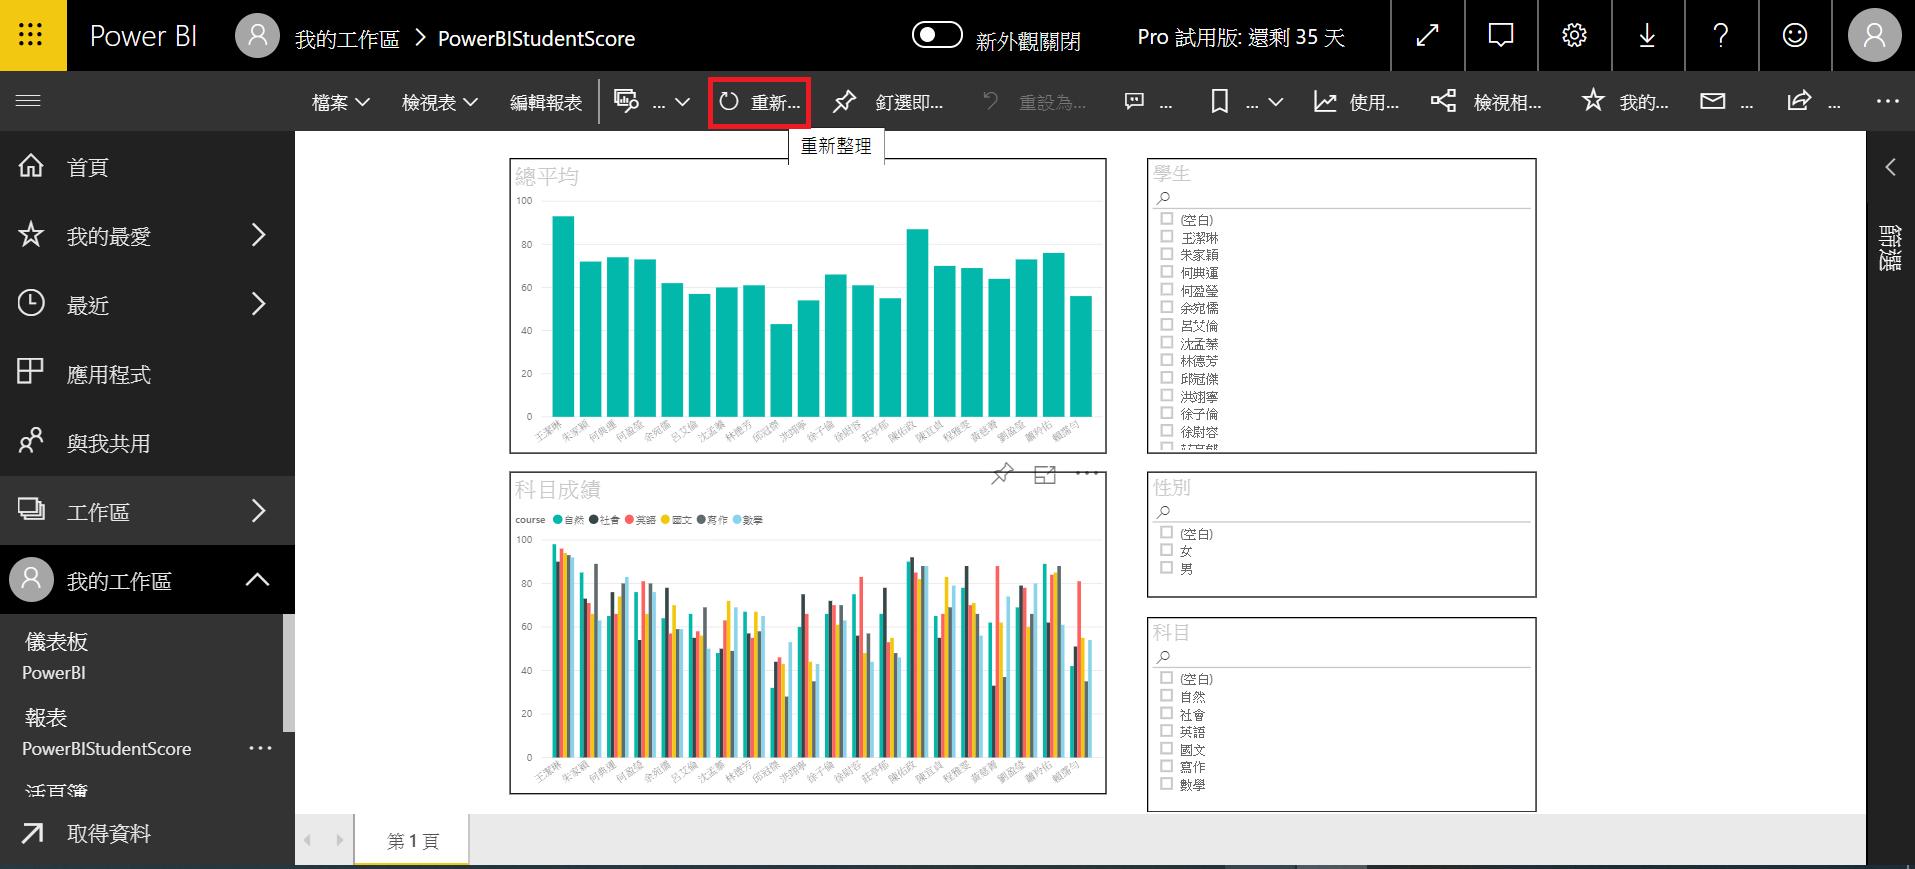Click the comments speech bubble toolbar icon

coord(1134,101)
